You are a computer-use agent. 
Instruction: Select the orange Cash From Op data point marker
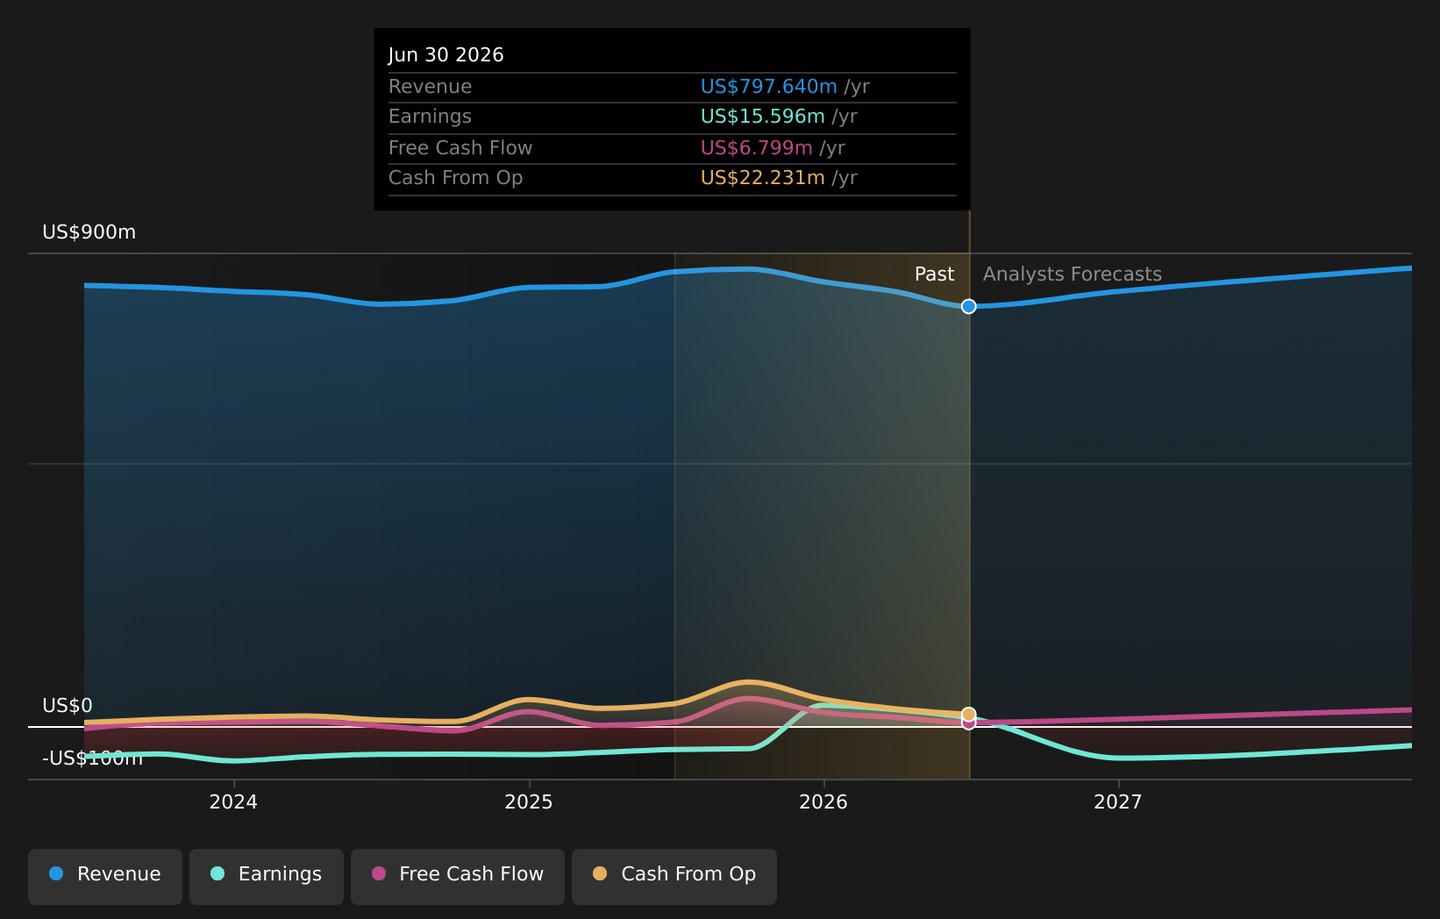pos(969,714)
